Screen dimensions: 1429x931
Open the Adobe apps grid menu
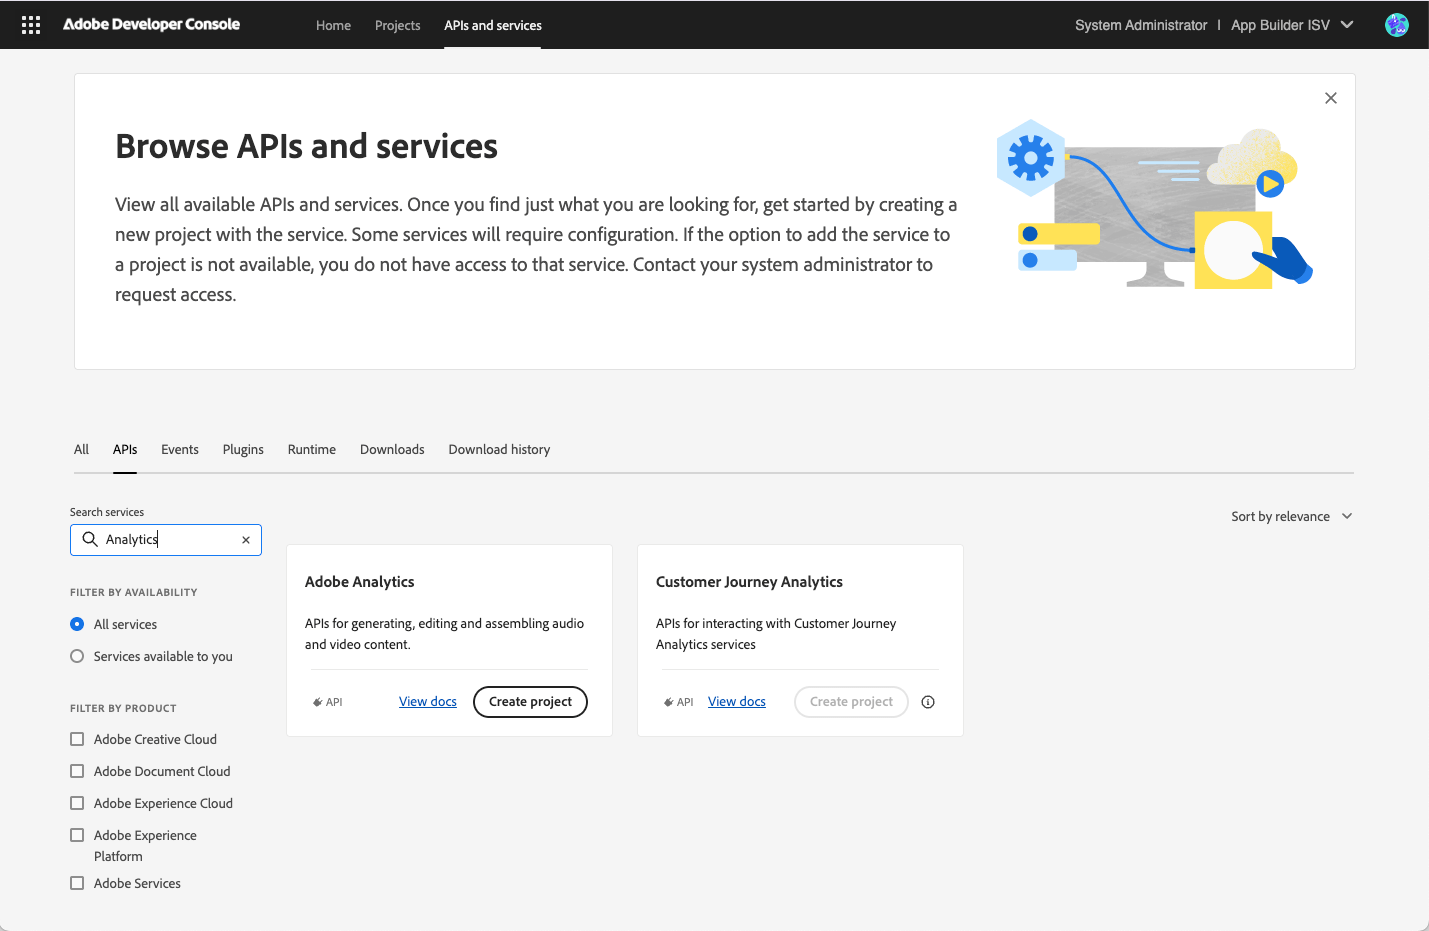pyautogui.click(x=30, y=24)
